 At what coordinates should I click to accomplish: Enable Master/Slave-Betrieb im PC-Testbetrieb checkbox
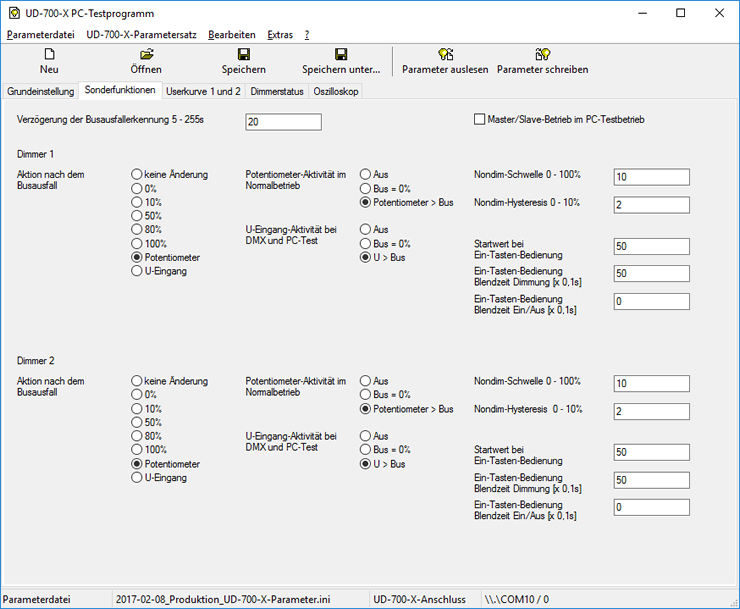[x=480, y=119]
